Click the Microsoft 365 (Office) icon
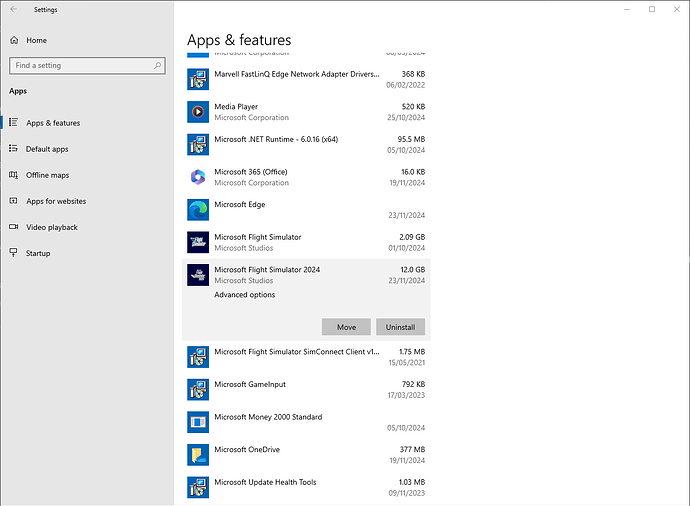690x506 pixels. [198, 177]
